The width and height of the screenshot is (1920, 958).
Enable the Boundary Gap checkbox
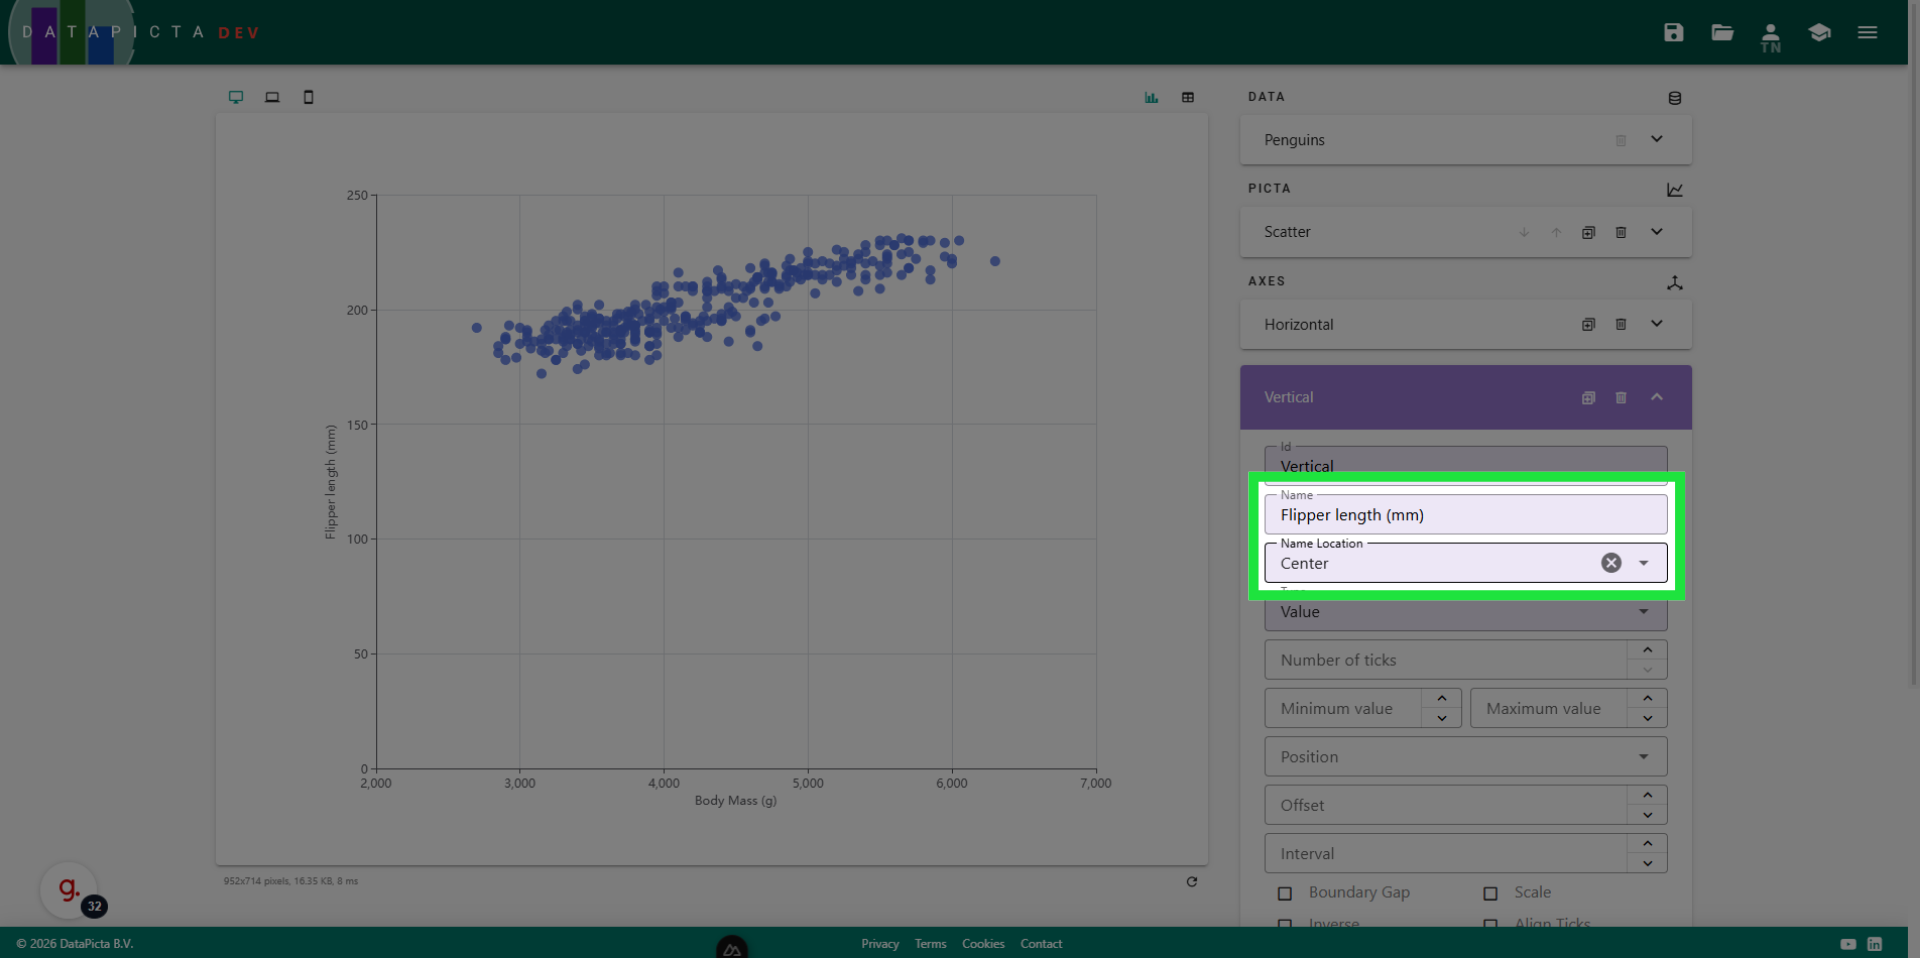pos(1285,893)
